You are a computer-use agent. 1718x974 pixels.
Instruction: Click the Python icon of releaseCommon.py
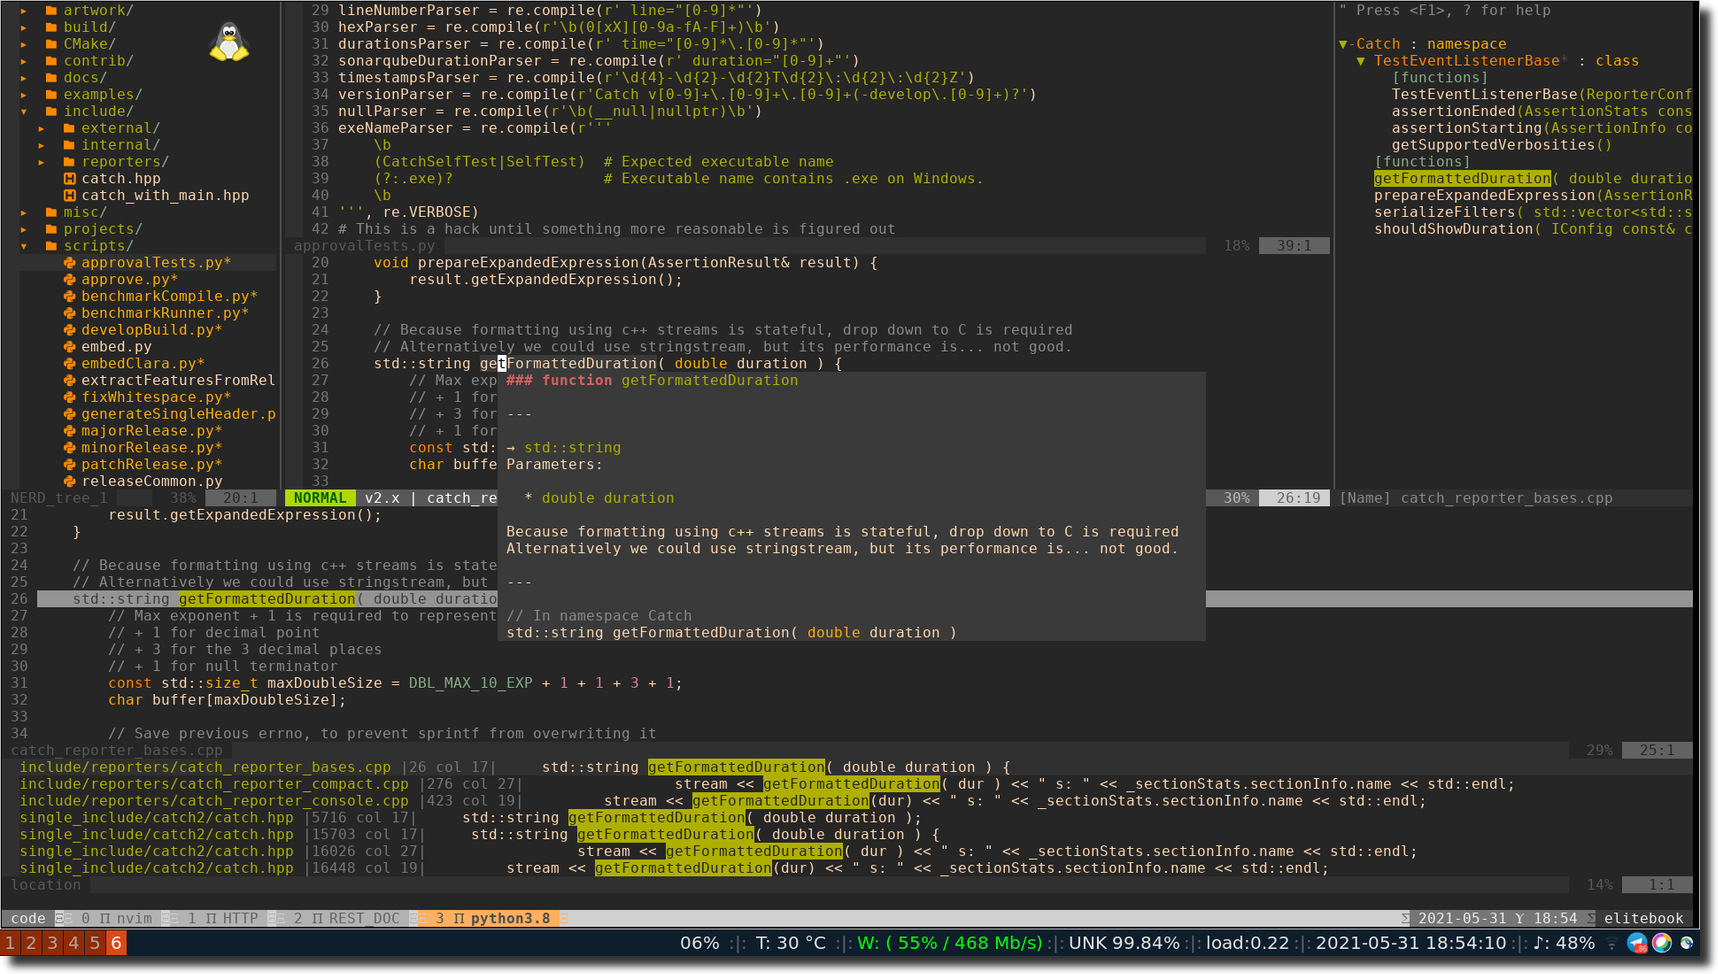[69, 481]
